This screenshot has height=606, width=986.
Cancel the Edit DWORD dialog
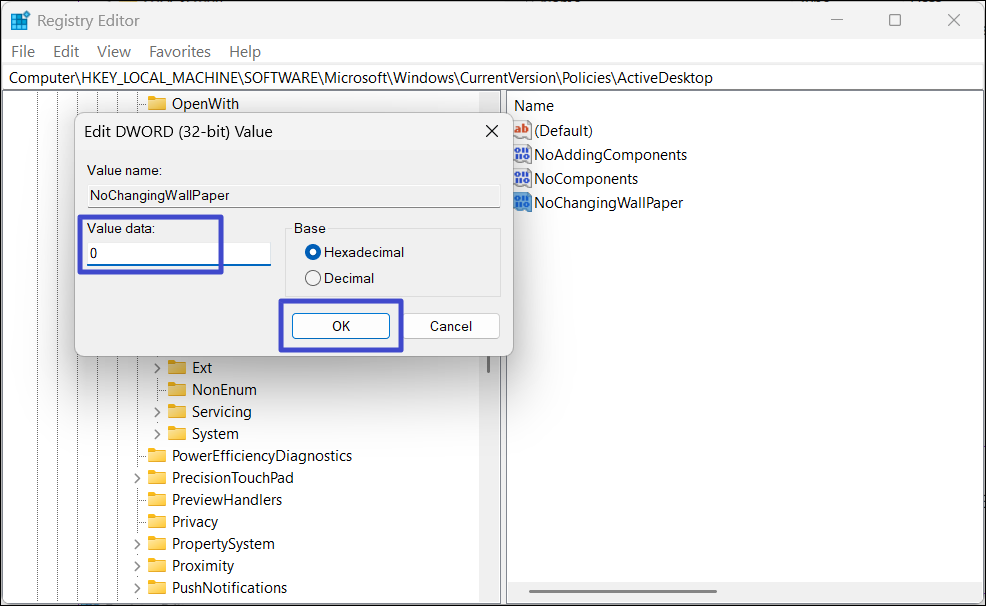[451, 326]
